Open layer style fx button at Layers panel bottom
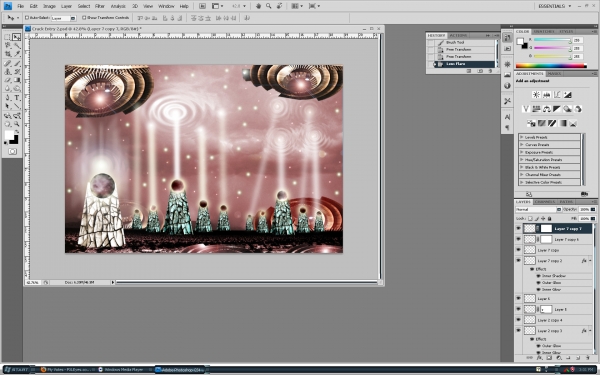600x375 pixels. (539, 358)
